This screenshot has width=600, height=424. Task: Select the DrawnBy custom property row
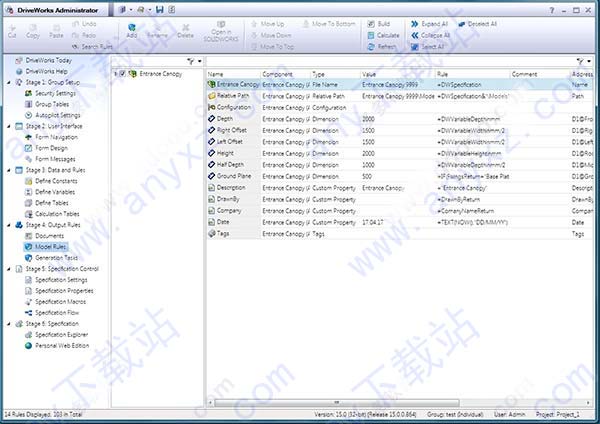[399, 199]
